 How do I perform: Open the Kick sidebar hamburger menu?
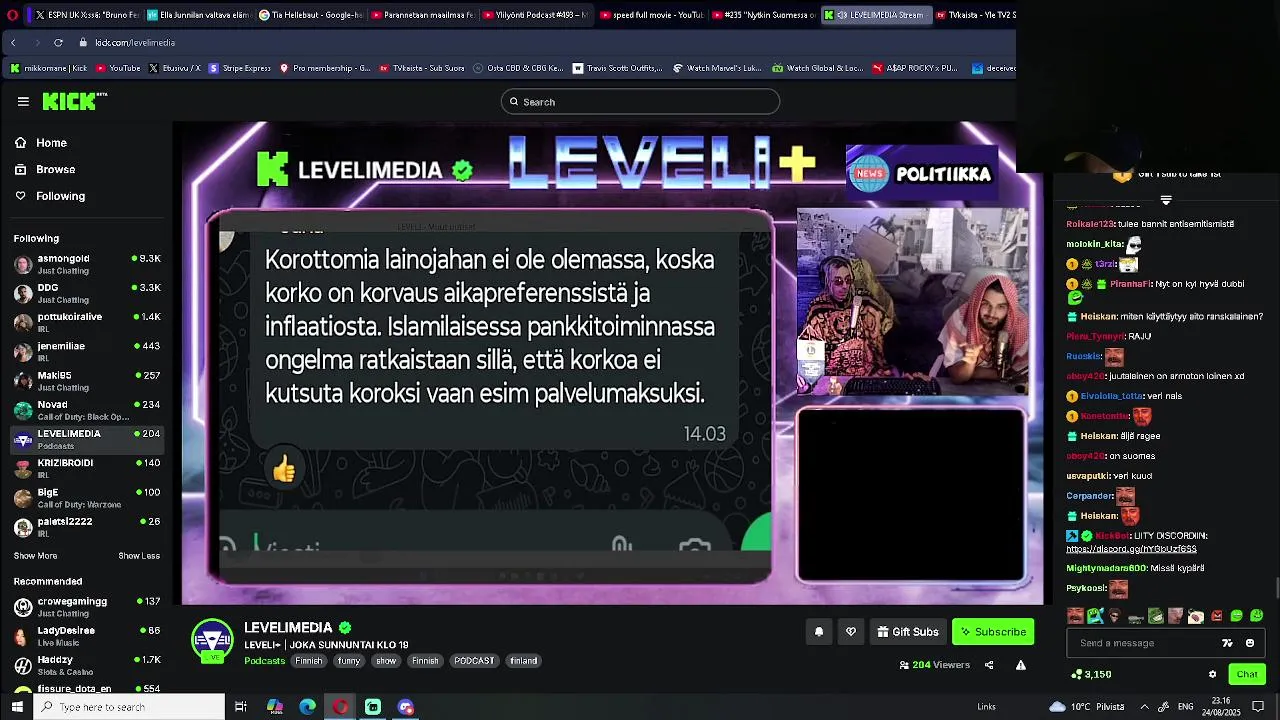click(x=23, y=101)
